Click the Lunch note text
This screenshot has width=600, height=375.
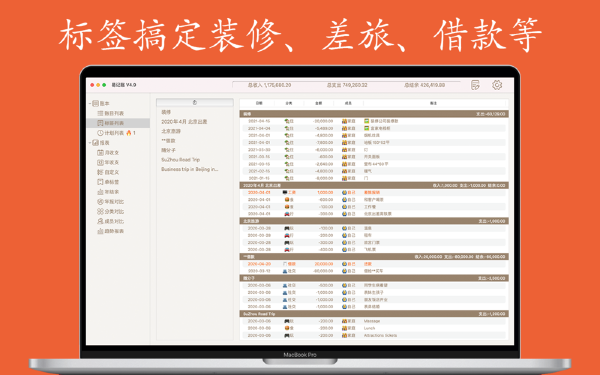[x=369, y=328]
